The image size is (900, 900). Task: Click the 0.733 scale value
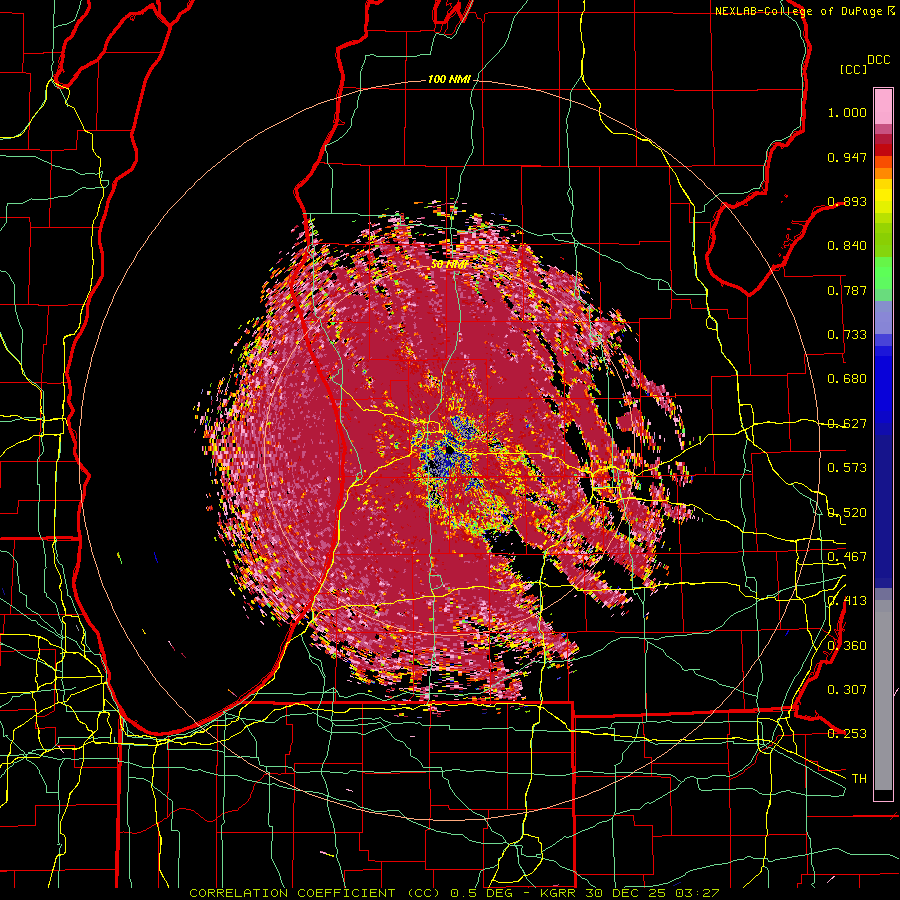(x=847, y=335)
